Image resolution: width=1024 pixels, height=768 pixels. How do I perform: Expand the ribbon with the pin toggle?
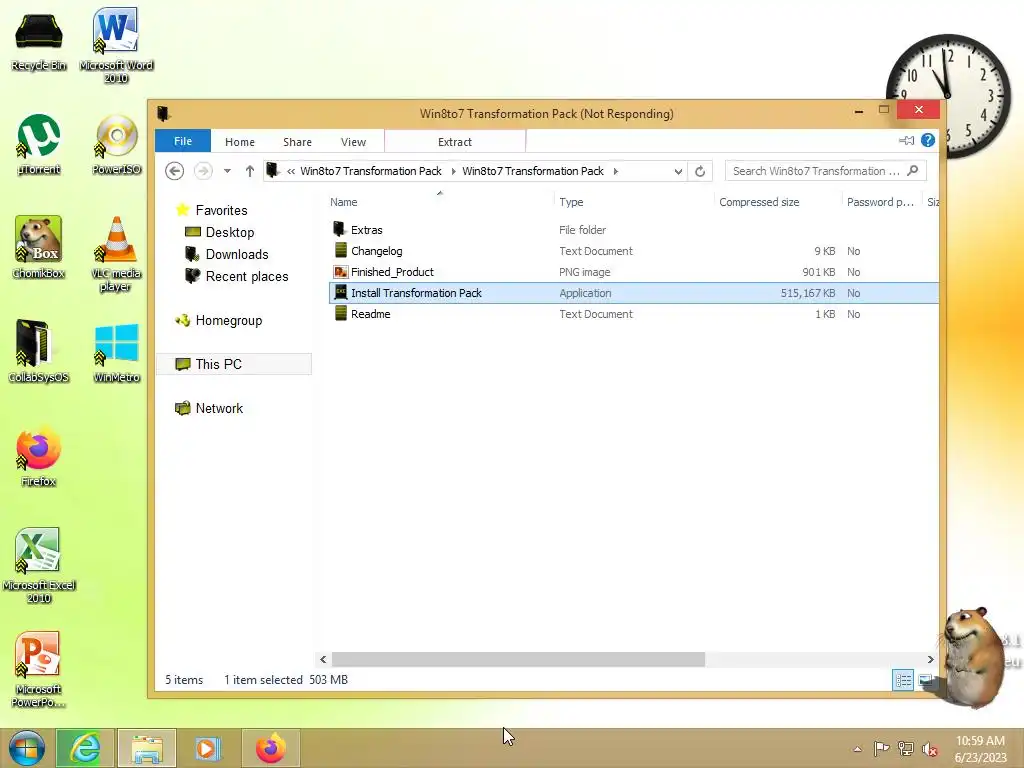click(906, 140)
